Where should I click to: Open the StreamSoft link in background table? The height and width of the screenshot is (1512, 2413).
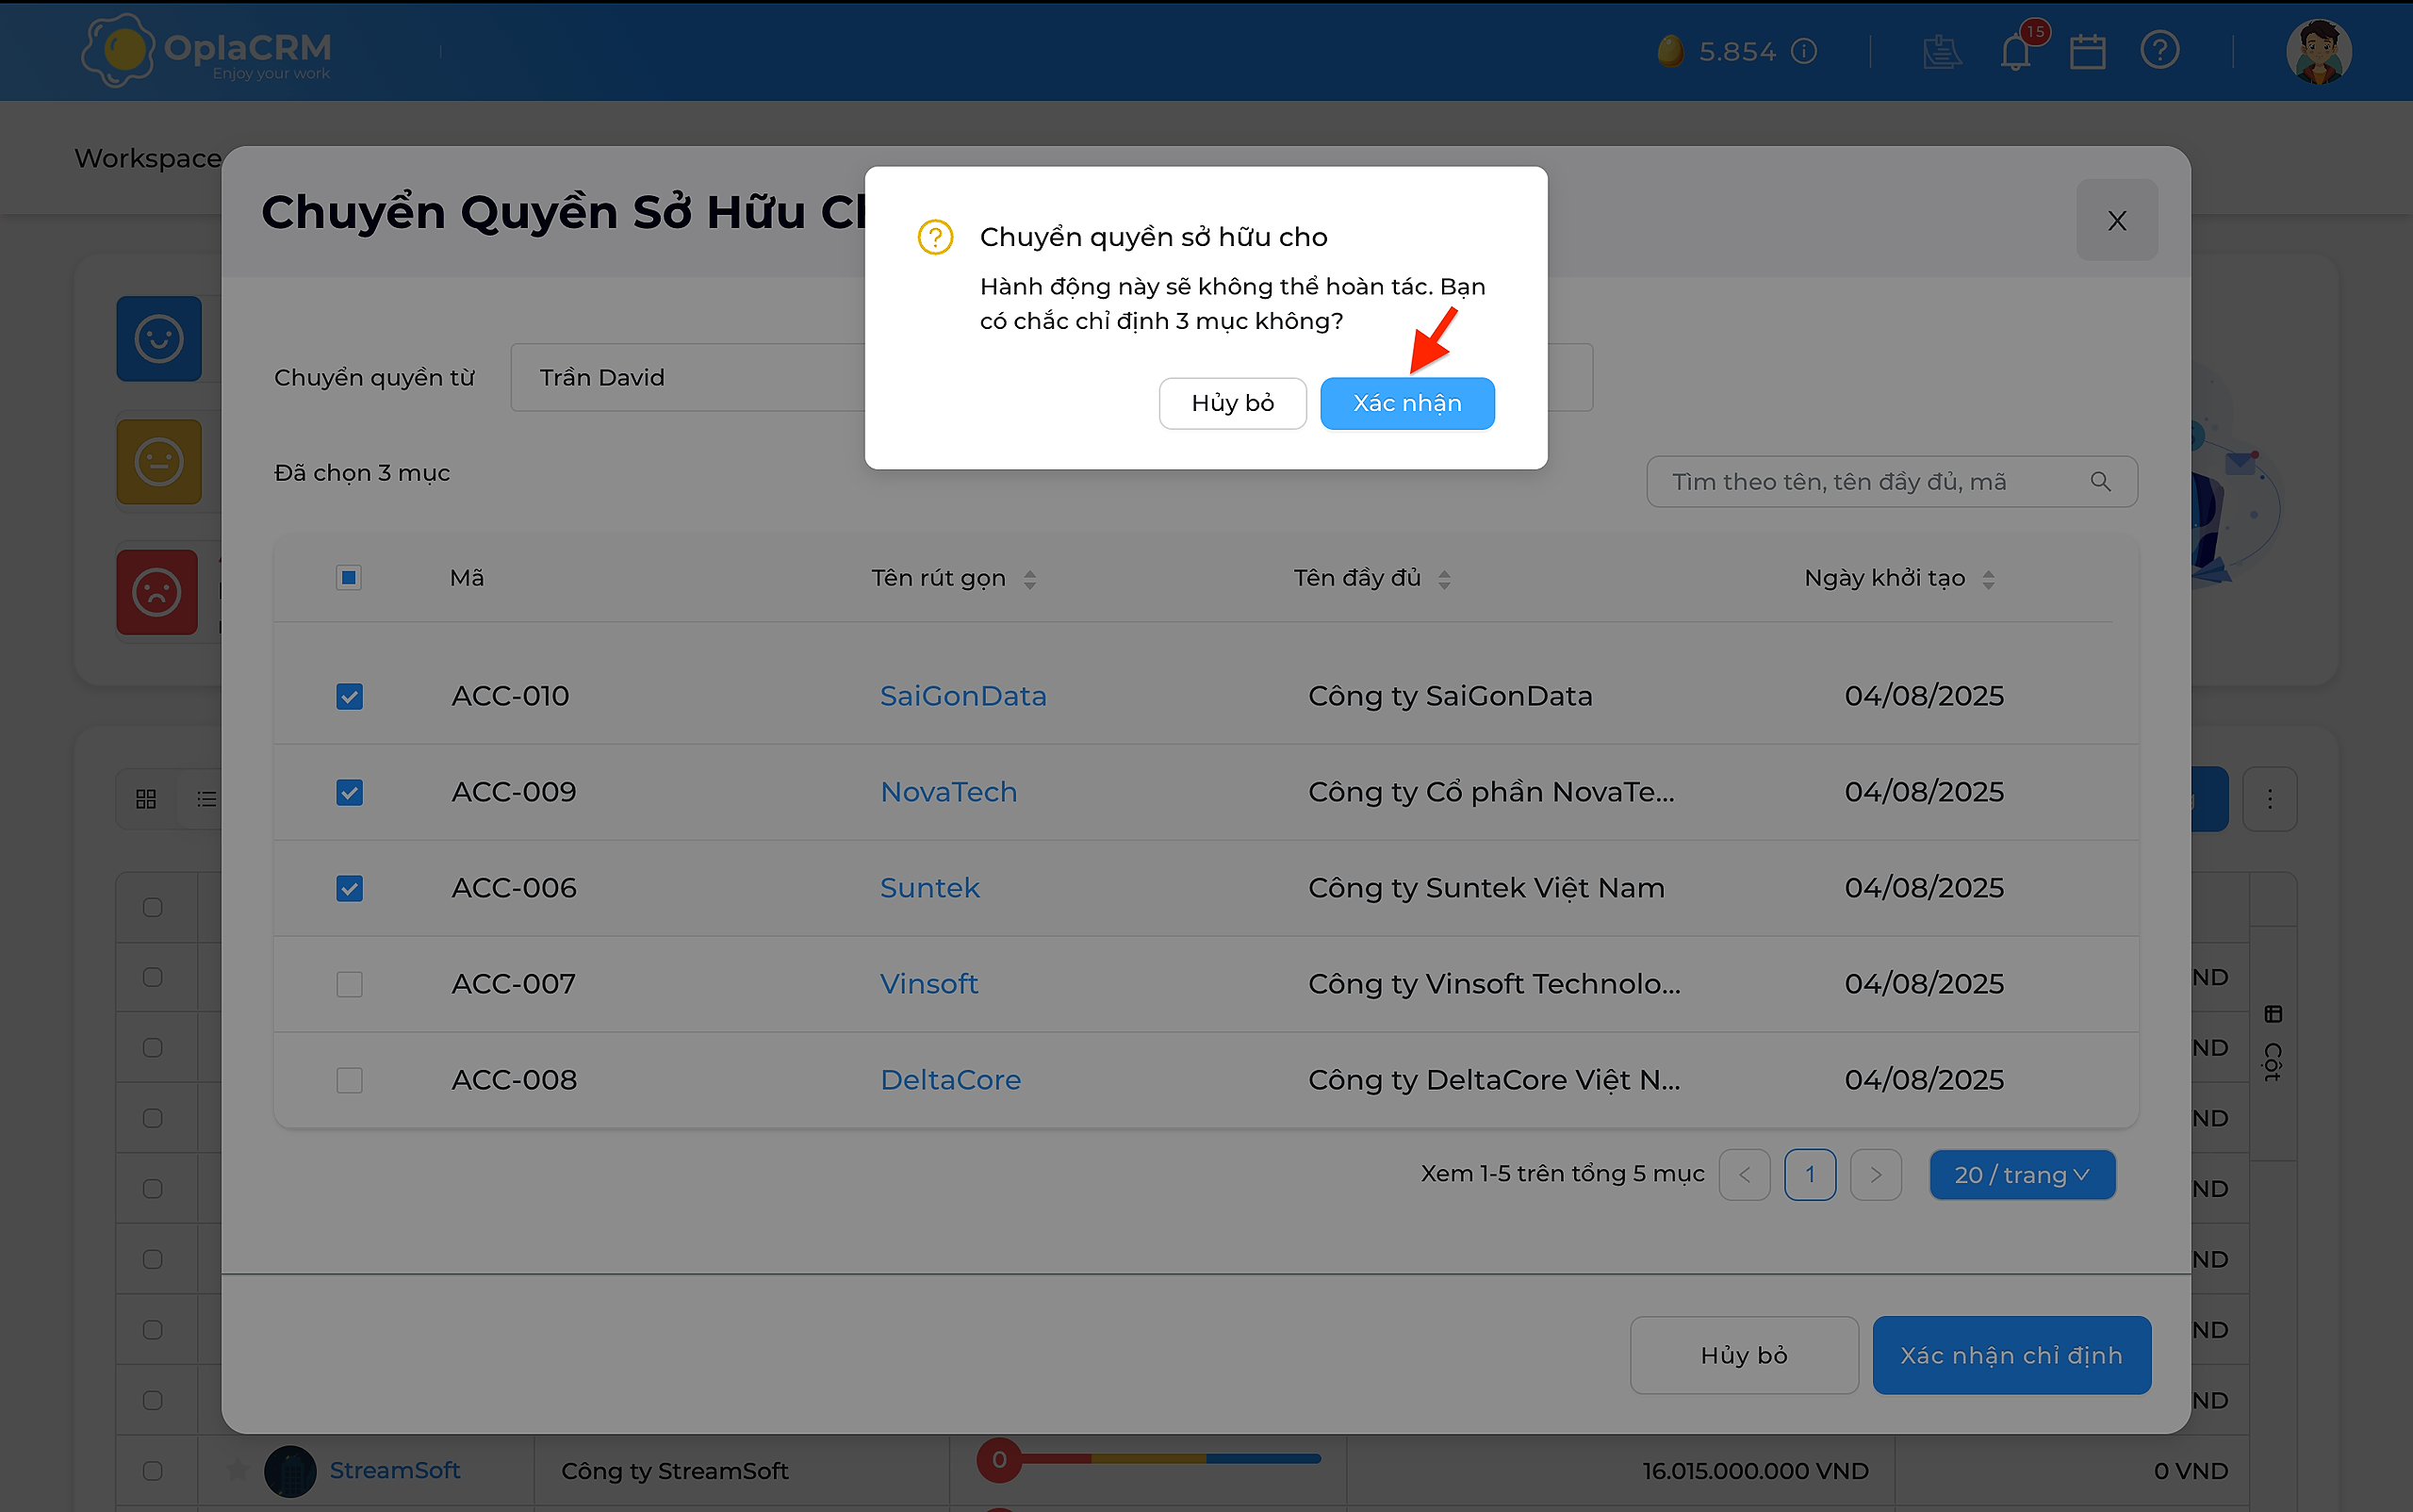(394, 1470)
